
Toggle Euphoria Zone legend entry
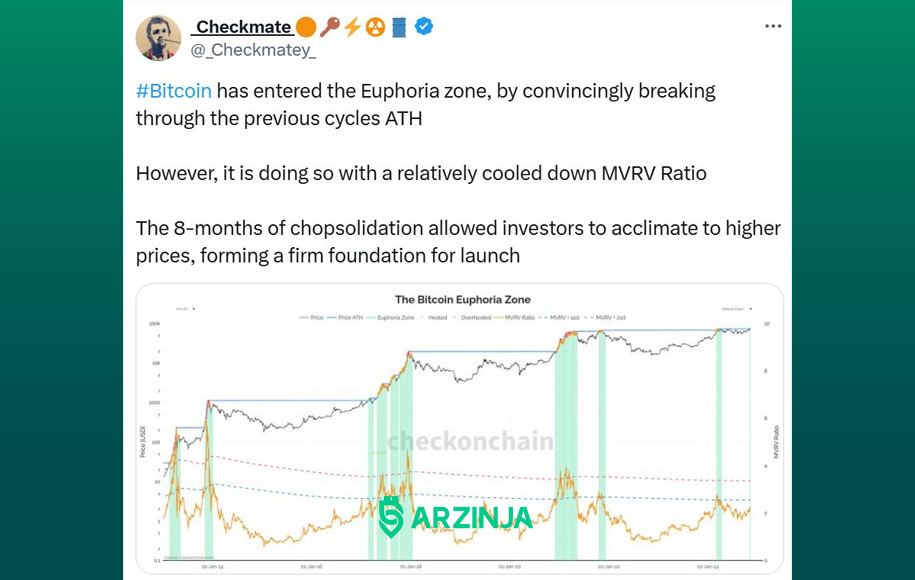point(391,317)
